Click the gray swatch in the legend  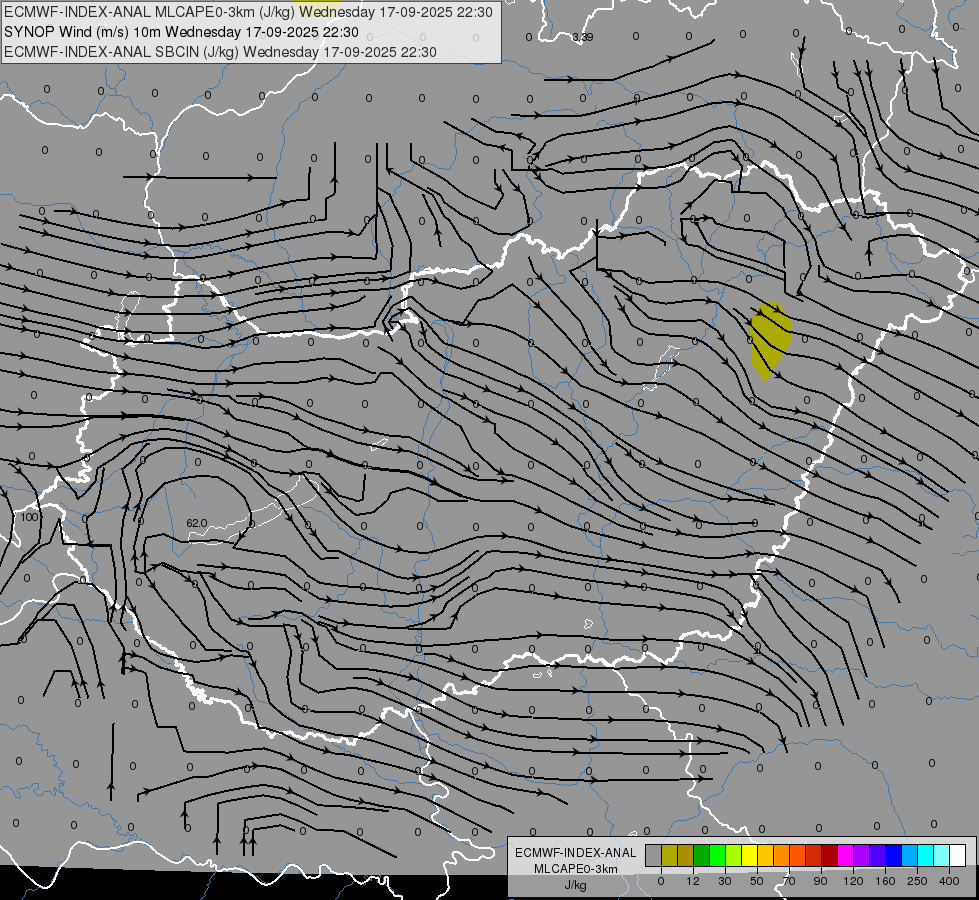point(654,855)
